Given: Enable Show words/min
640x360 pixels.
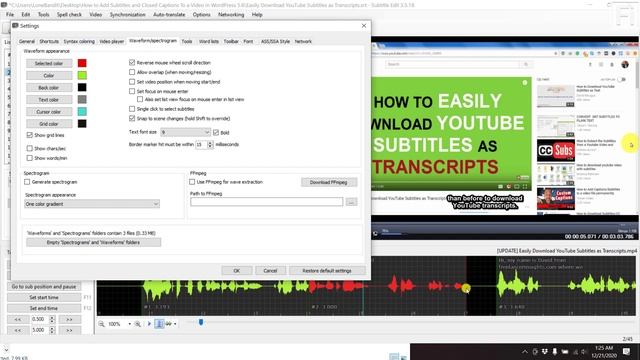Looking at the screenshot, I should (29, 158).
